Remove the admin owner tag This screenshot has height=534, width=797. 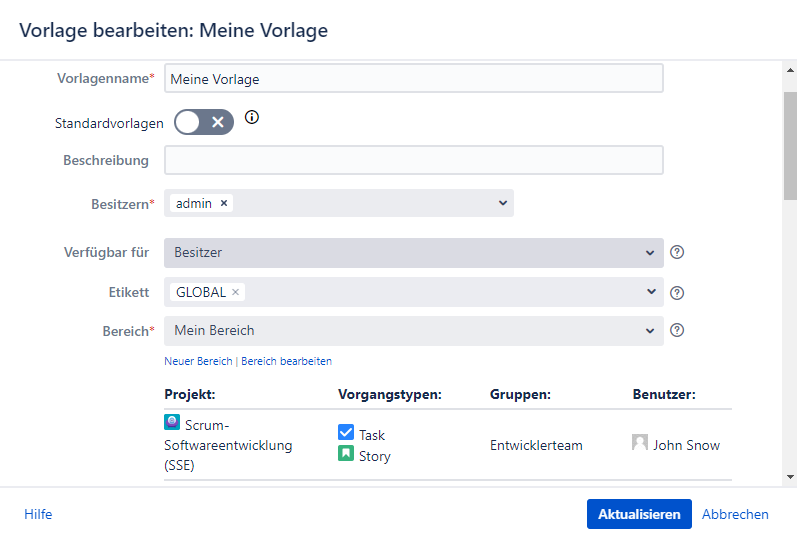tap(224, 203)
